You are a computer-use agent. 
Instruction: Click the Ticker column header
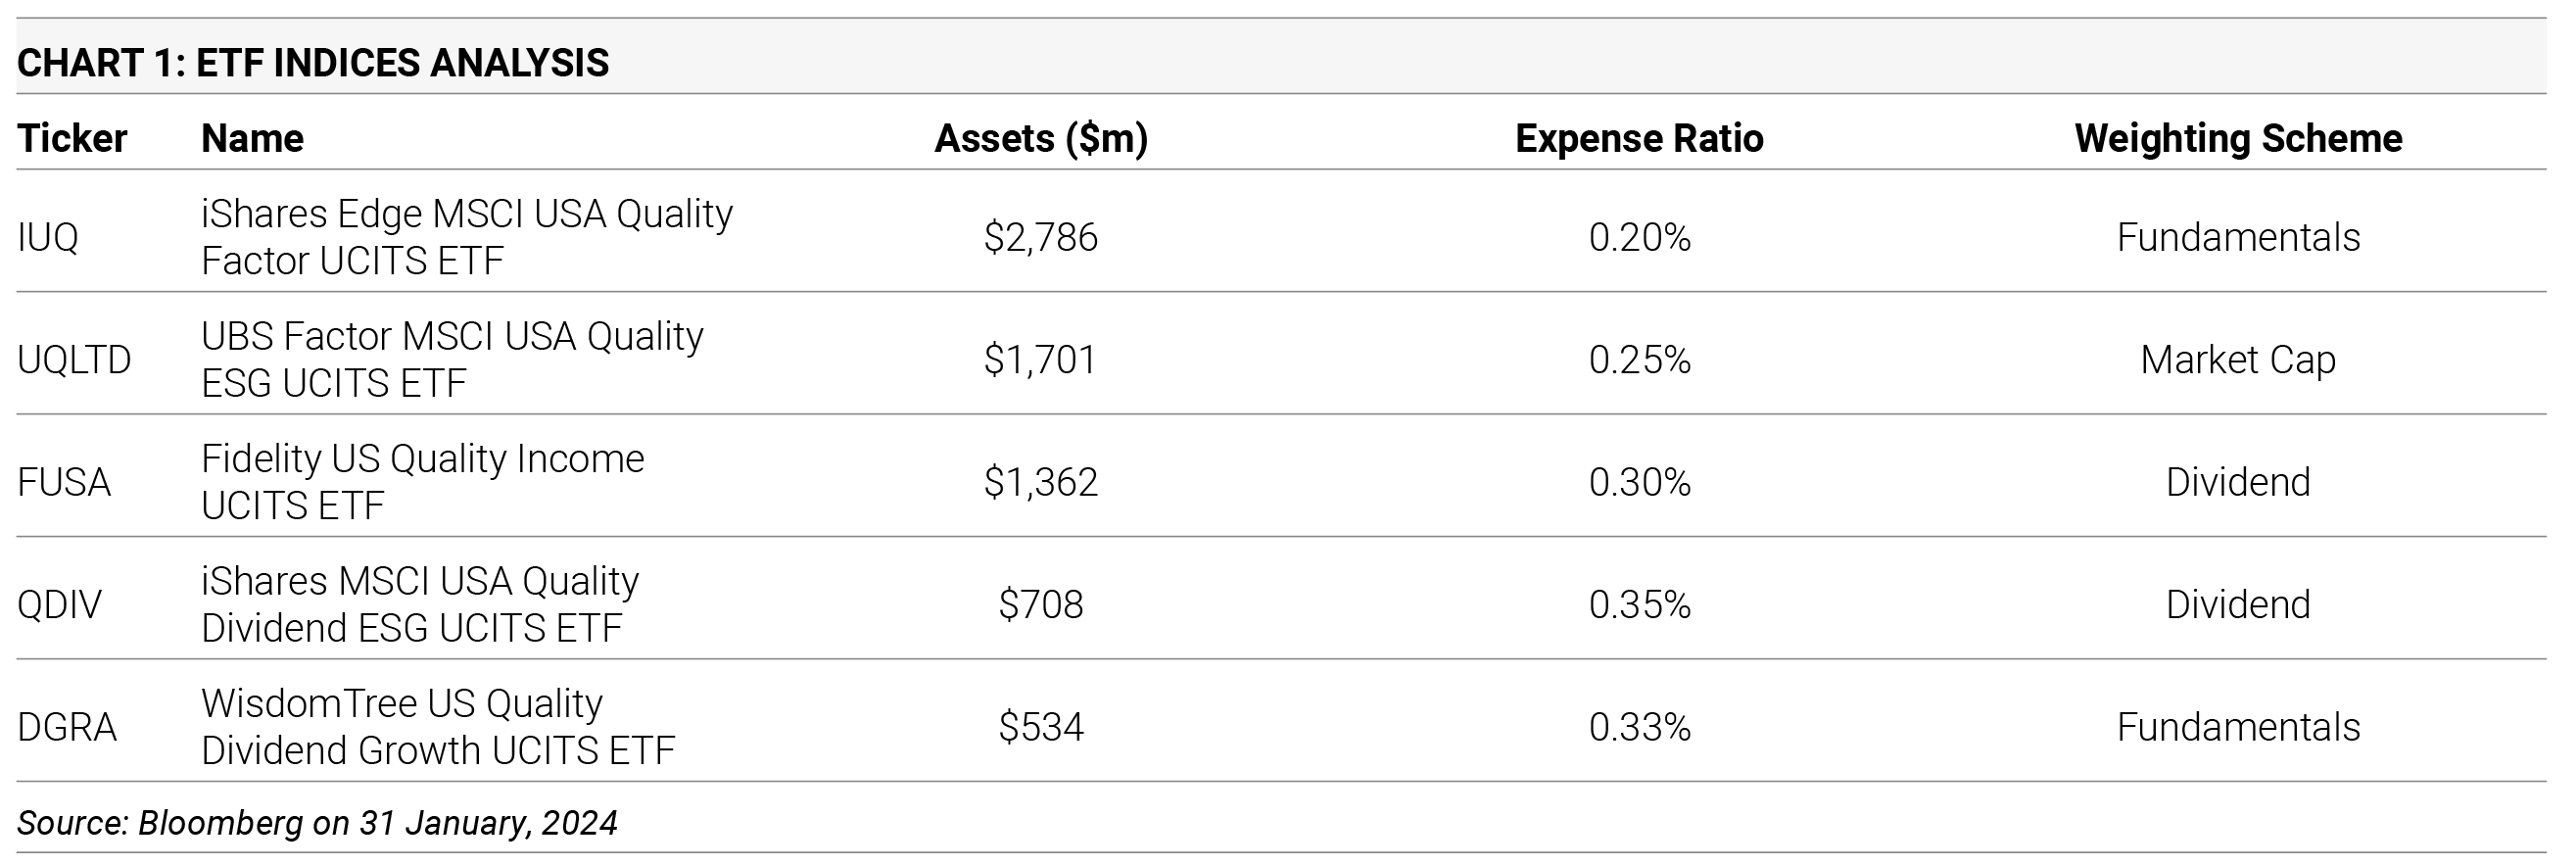(x=72, y=138)
